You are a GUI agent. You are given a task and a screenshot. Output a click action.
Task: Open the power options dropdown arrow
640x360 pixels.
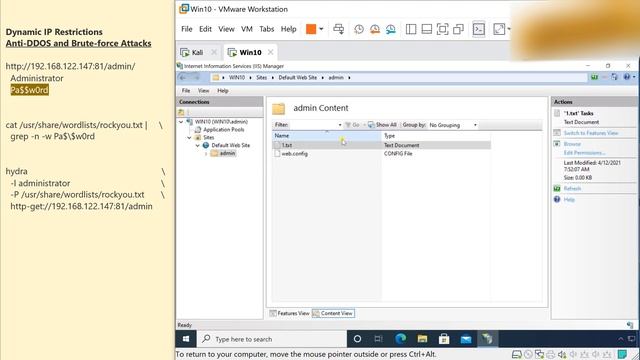(321, 29)
